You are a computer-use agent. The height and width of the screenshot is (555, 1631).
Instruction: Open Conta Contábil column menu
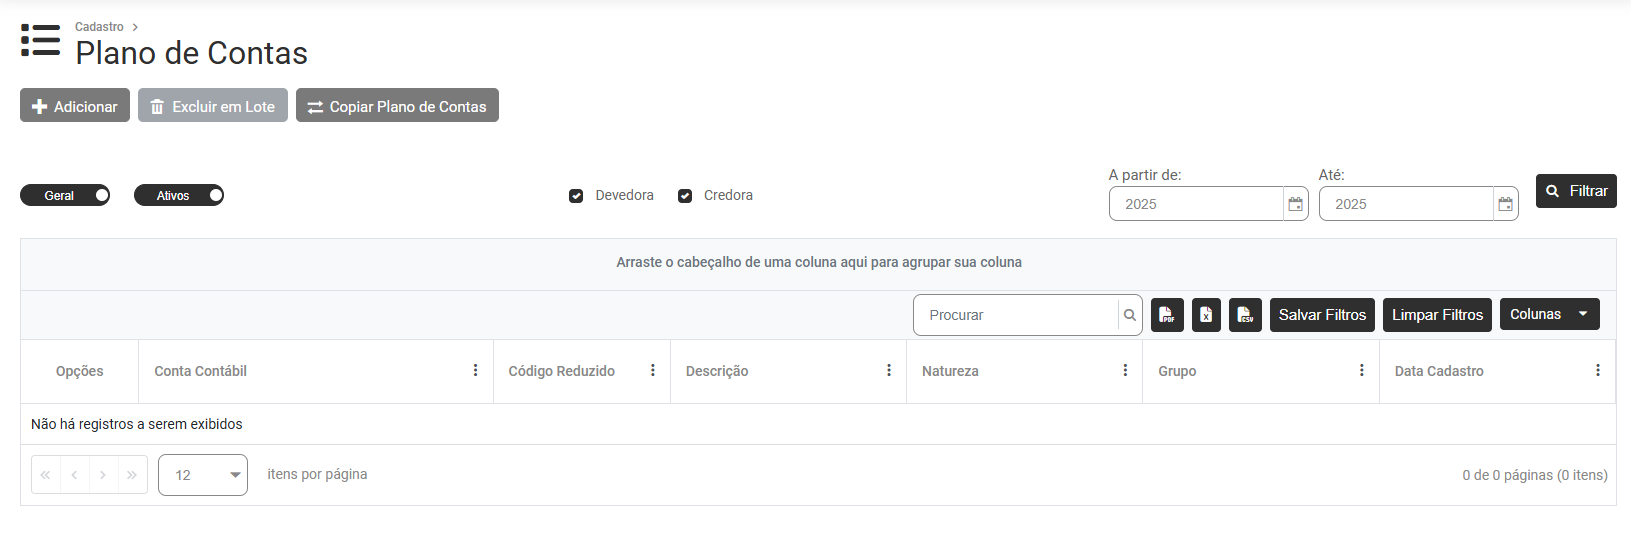pos(476,371)
